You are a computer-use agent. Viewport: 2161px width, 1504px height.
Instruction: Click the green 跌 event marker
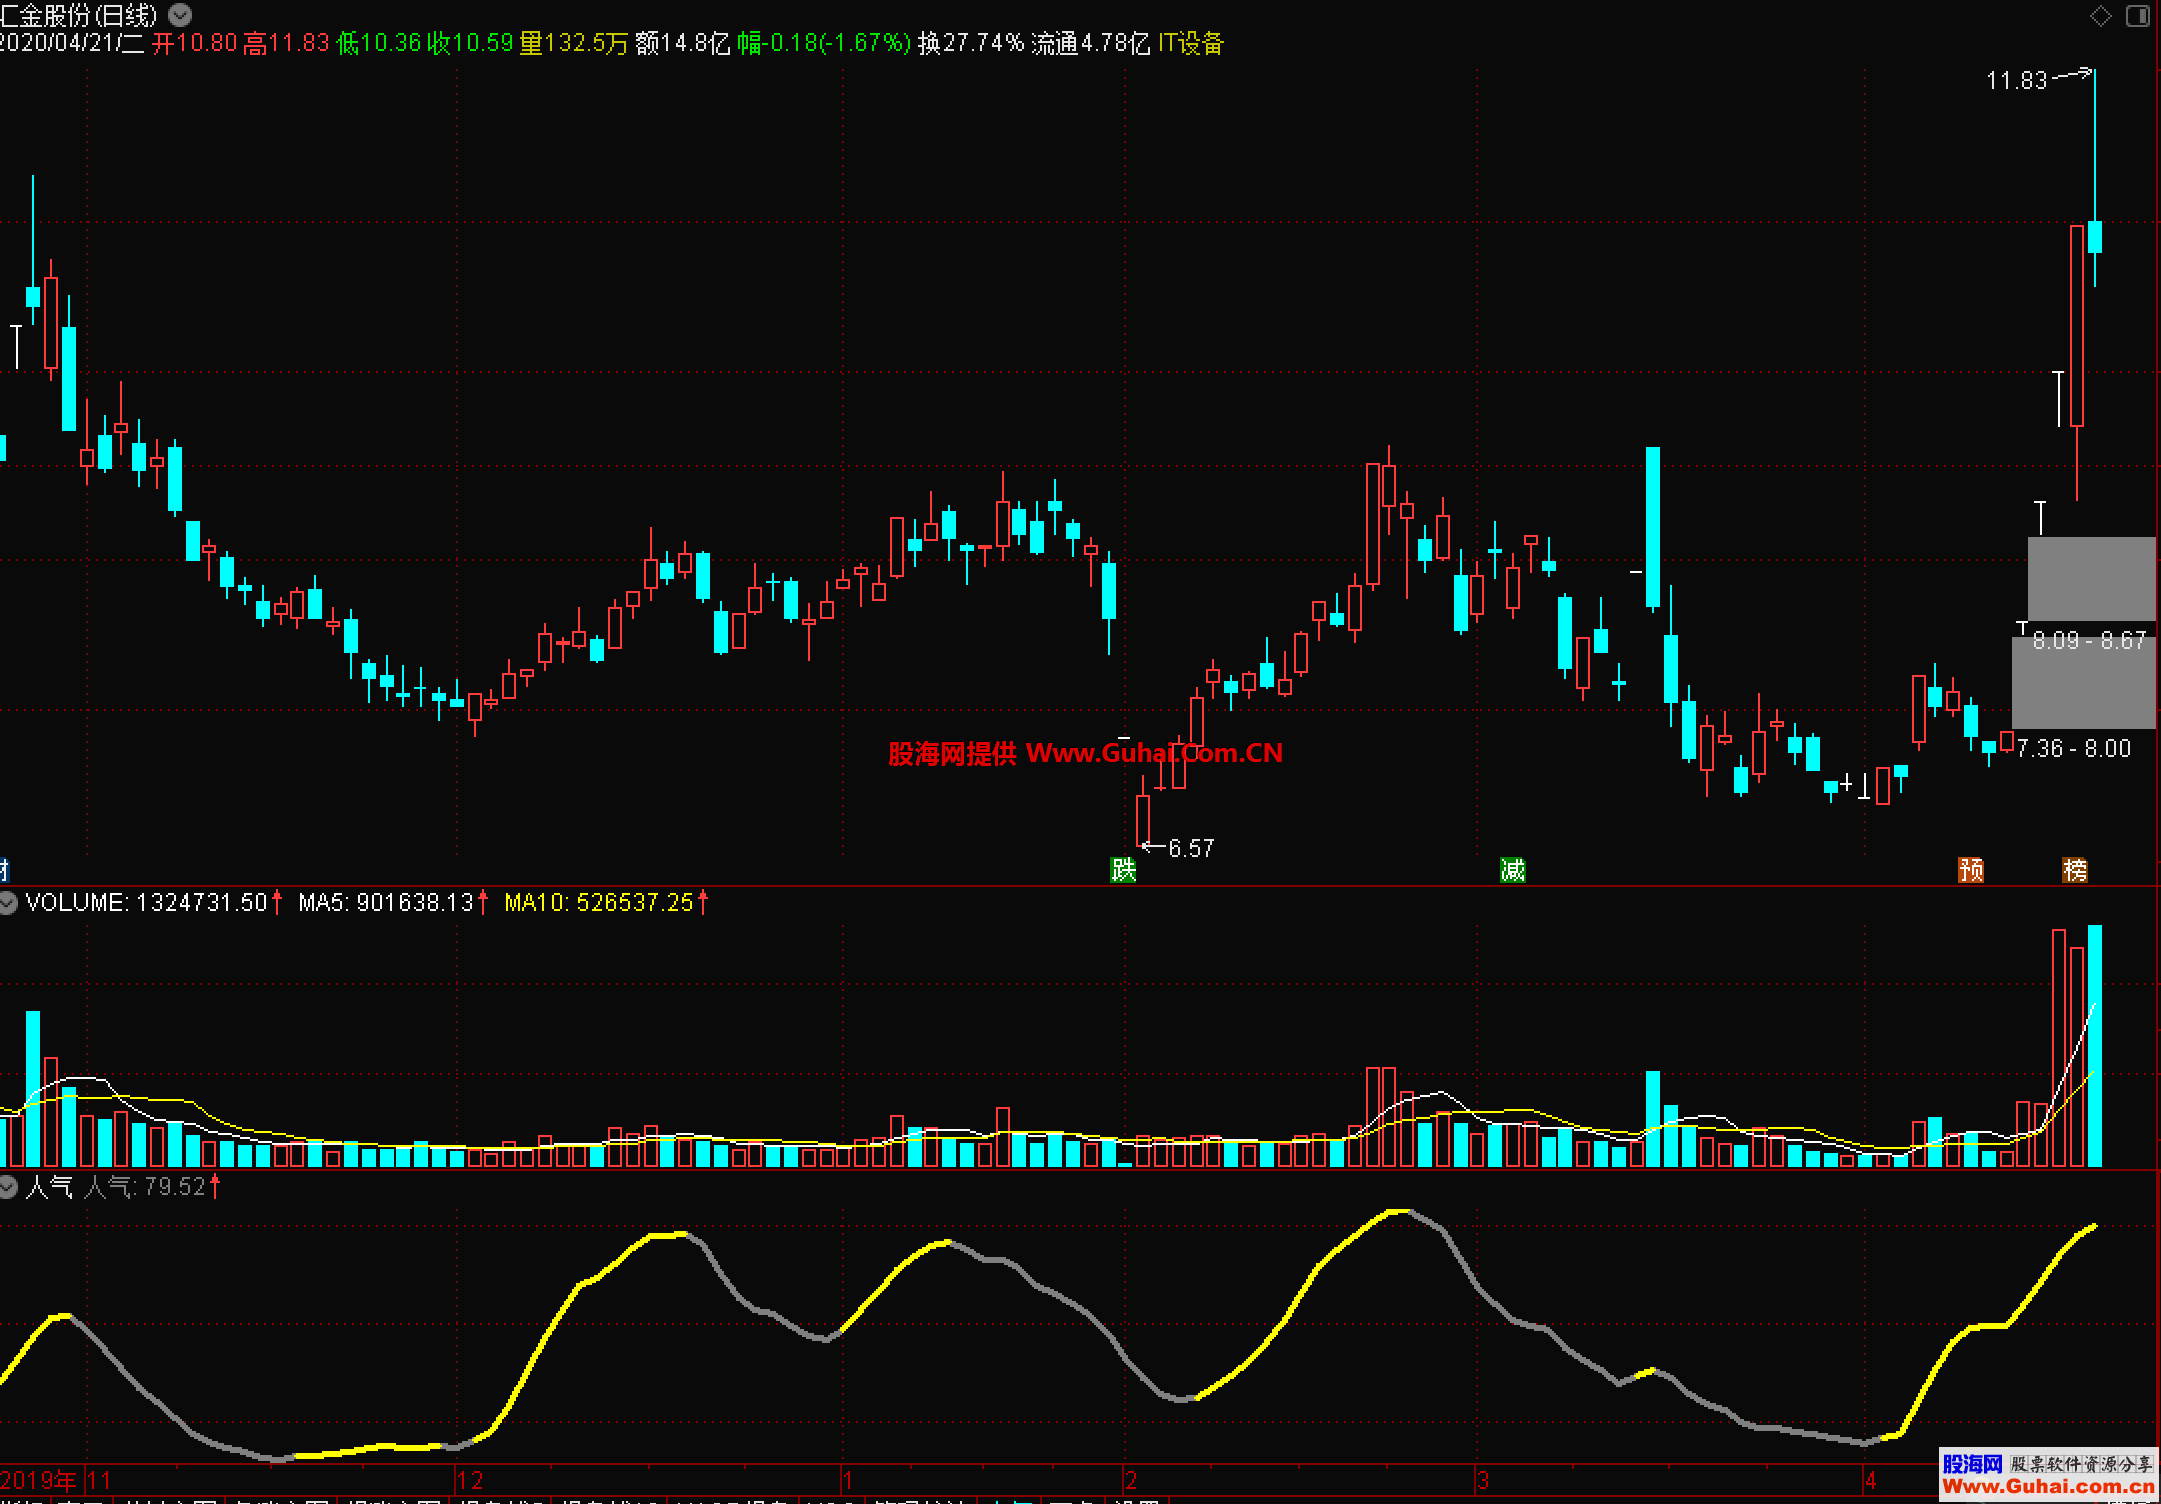1124,870
